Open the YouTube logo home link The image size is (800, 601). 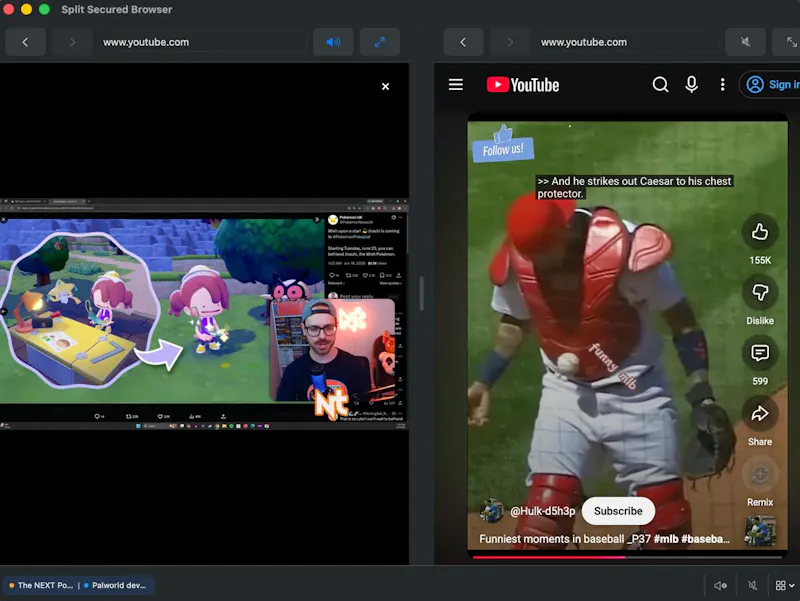[x=523, y=85]
